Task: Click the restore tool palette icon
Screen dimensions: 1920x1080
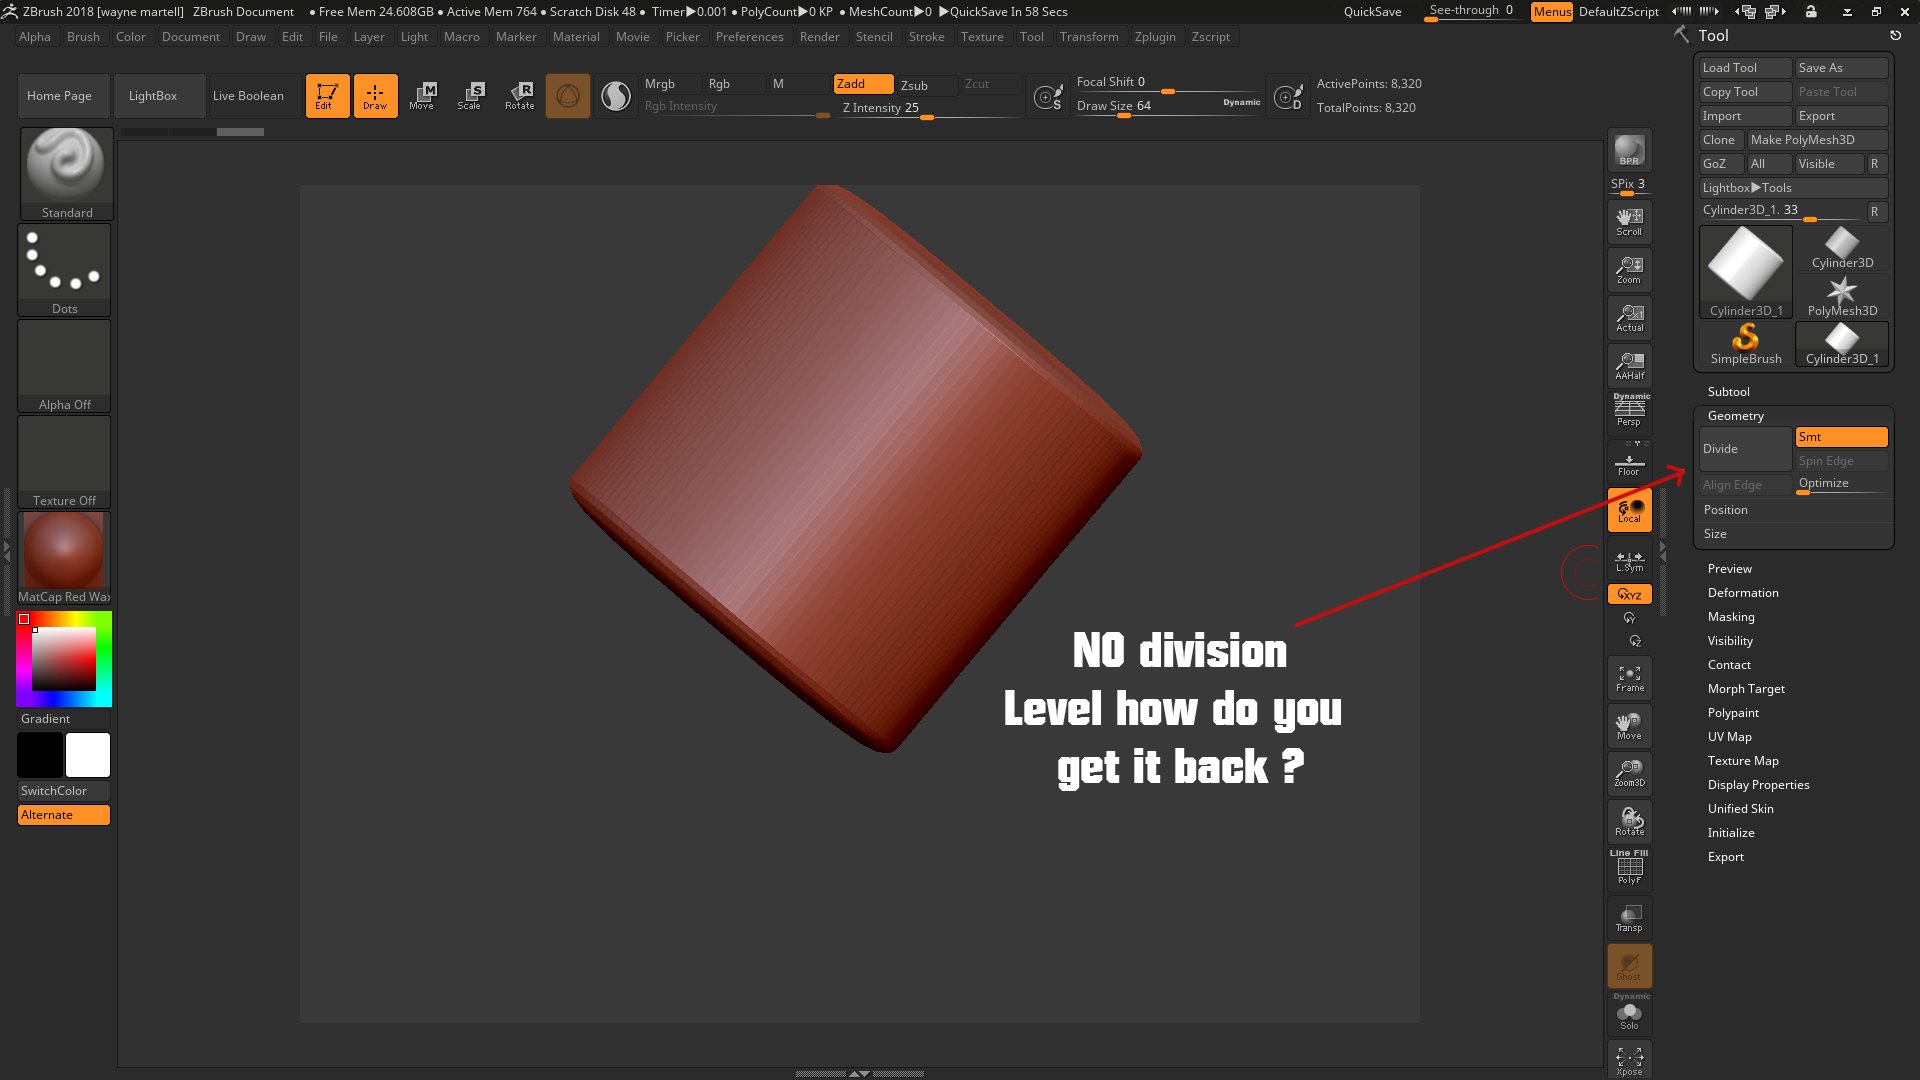Action: click(1895, 36)
